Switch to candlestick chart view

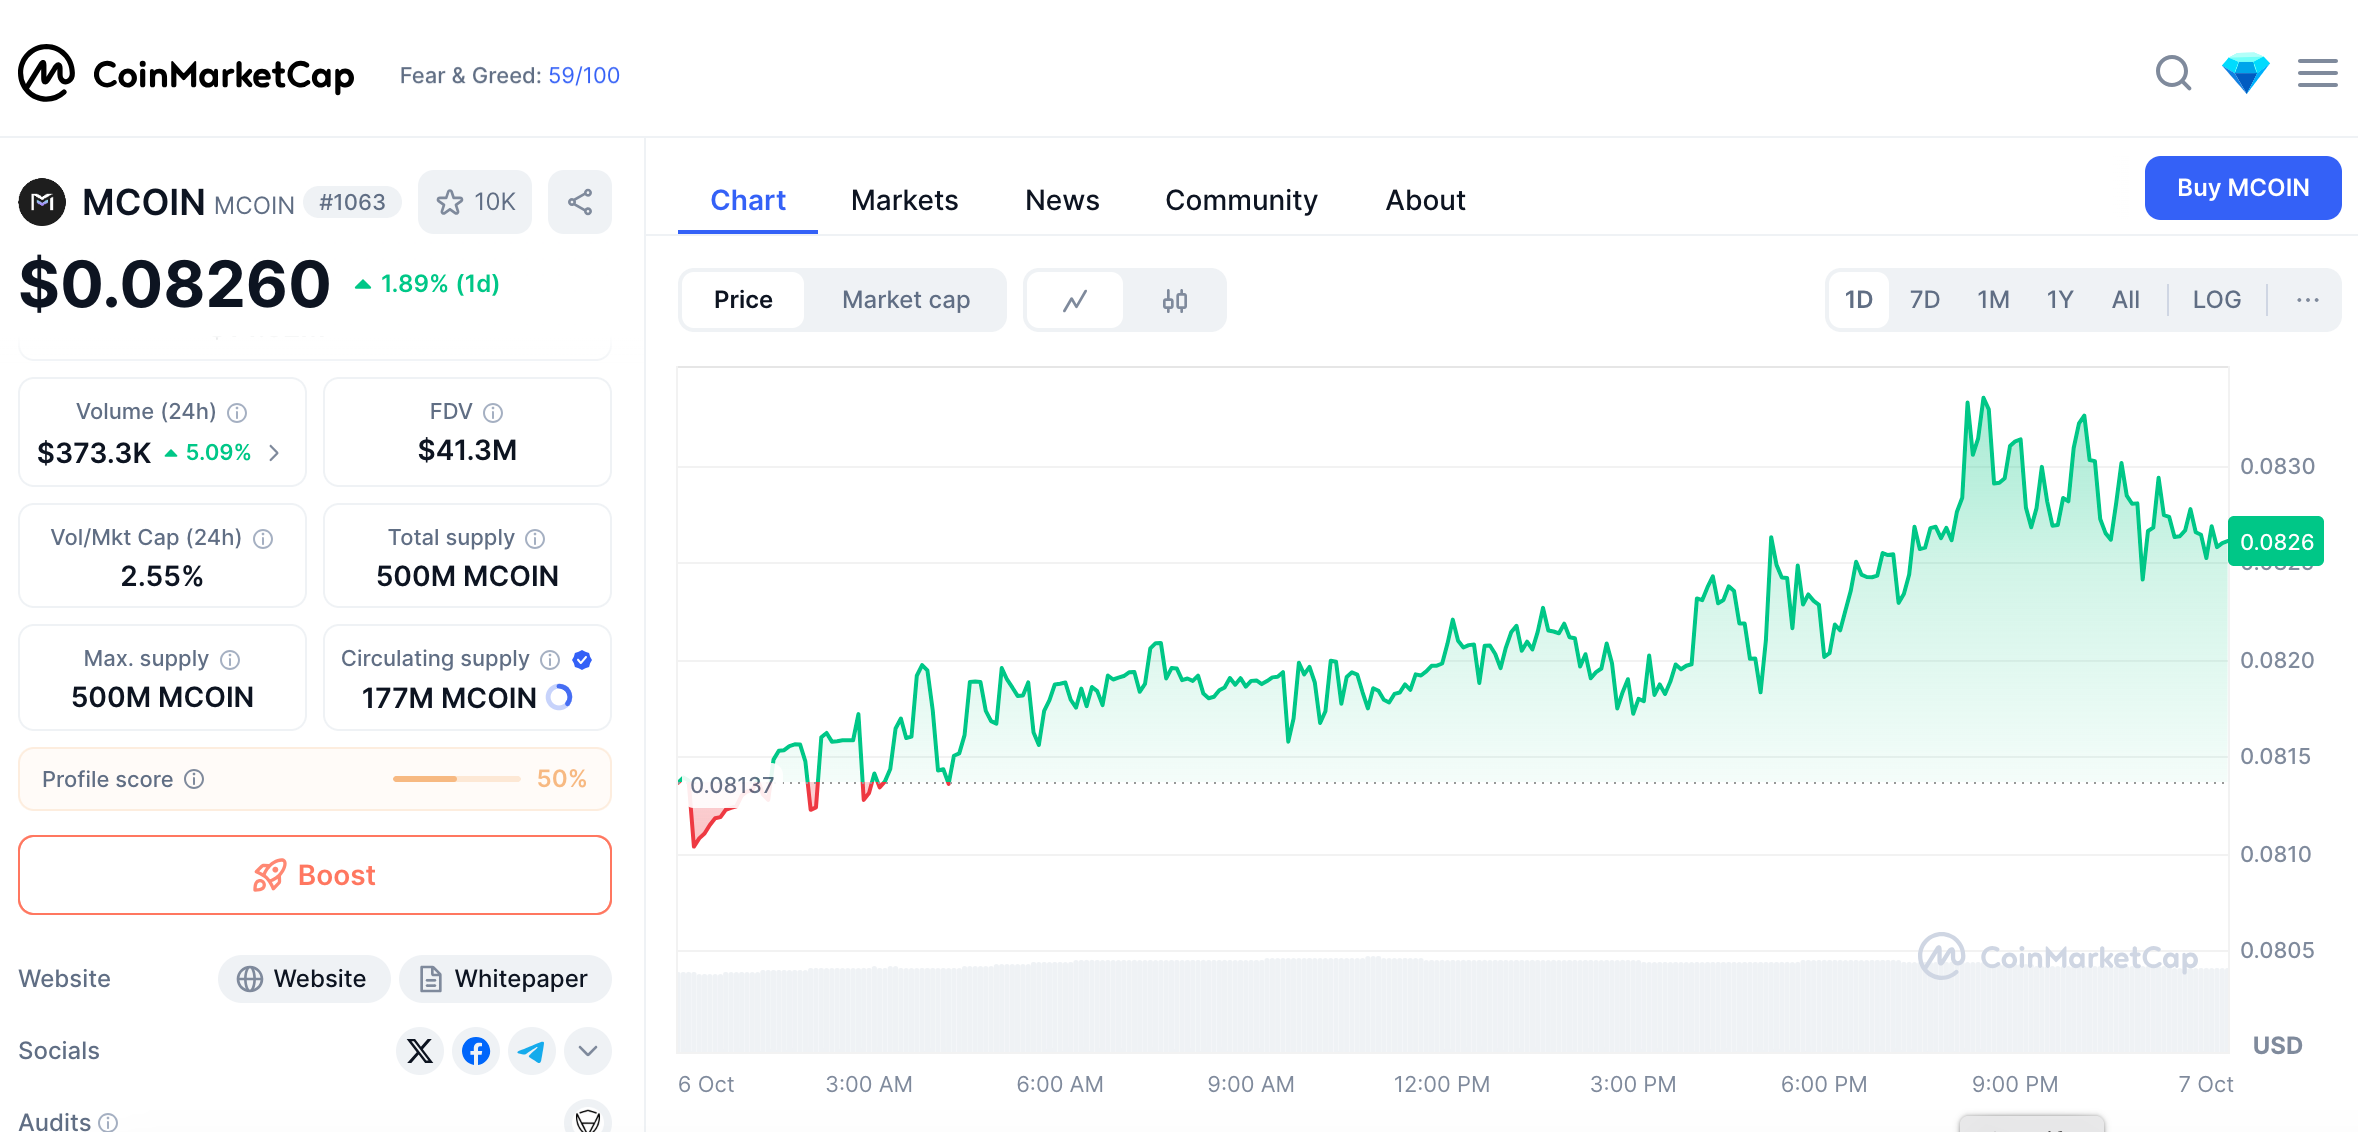click(1174, 300)
